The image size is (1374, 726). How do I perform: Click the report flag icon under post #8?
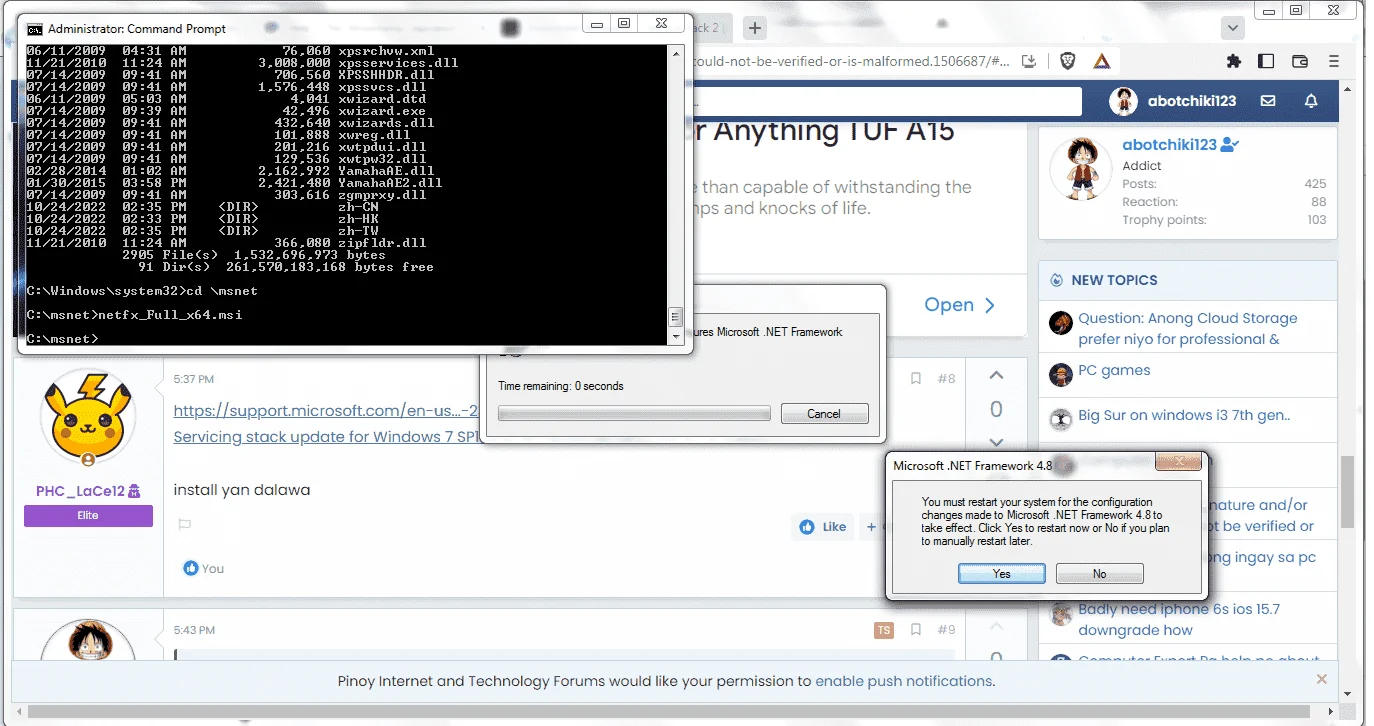pos(184,524)
